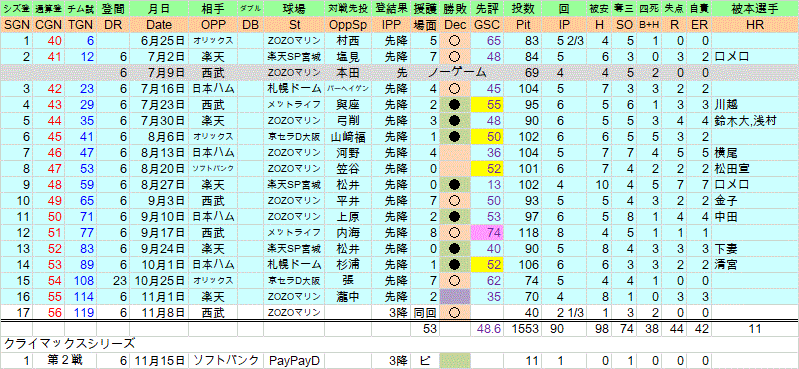
Task: Select opposing starter 内海
Action: pyautogui.click(x=349, y=232)
